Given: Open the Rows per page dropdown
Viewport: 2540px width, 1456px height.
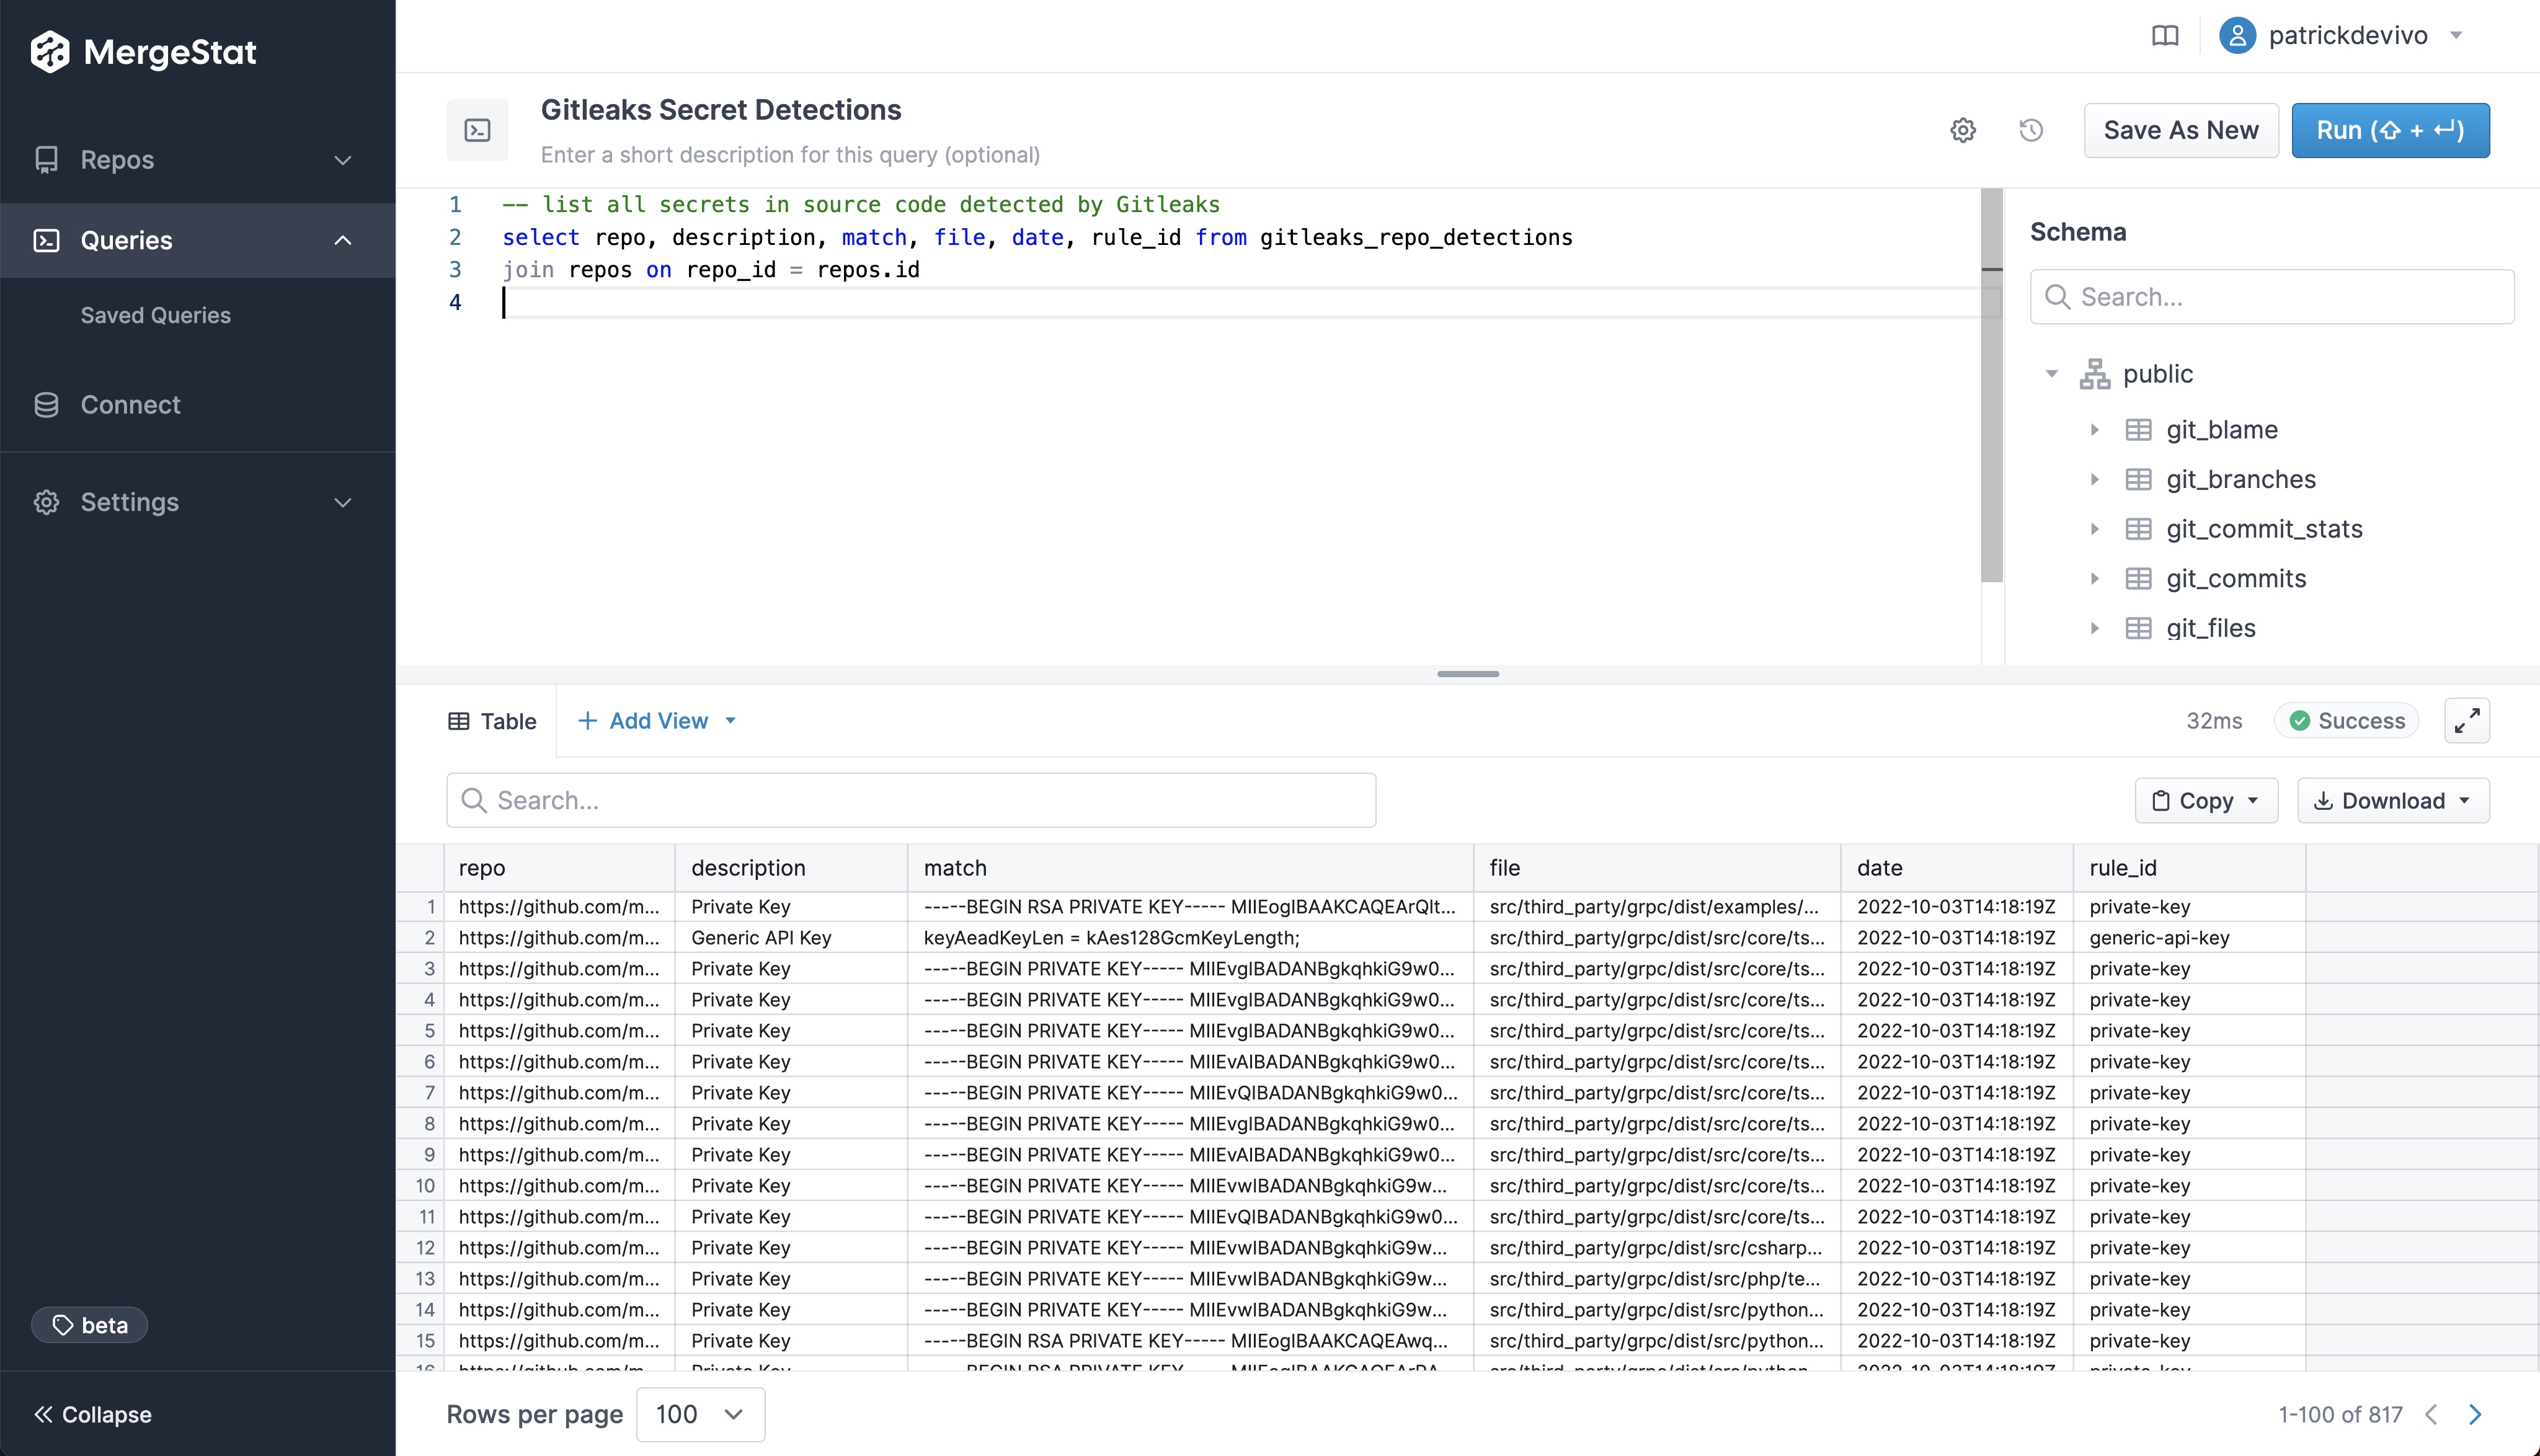Looking at the screenshot, I should [700, 1414].
